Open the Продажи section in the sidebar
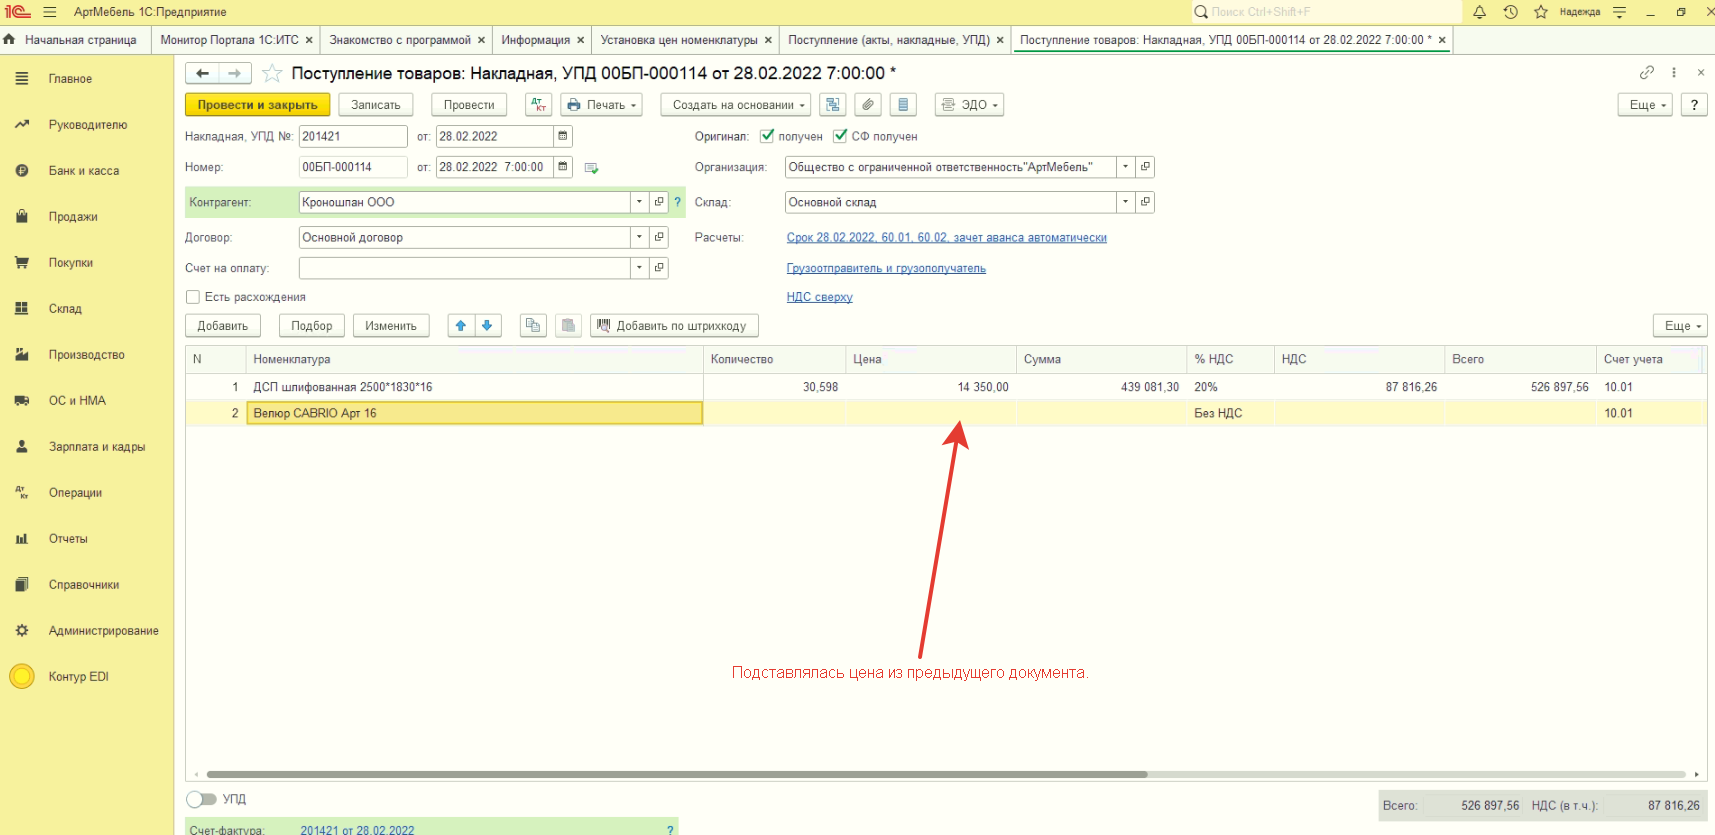1715x835 pixels. [x=73, y=217]
